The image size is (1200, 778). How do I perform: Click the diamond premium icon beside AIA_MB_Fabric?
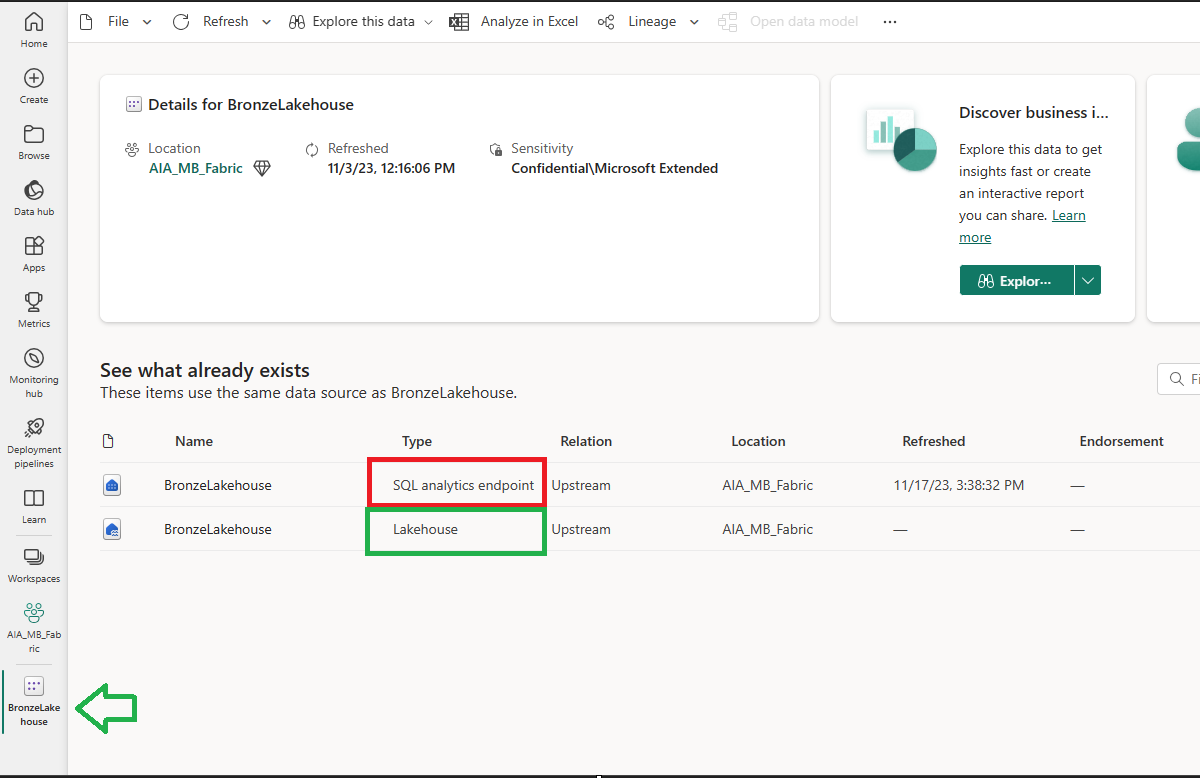pyautogui.click(x=262, y=169)
